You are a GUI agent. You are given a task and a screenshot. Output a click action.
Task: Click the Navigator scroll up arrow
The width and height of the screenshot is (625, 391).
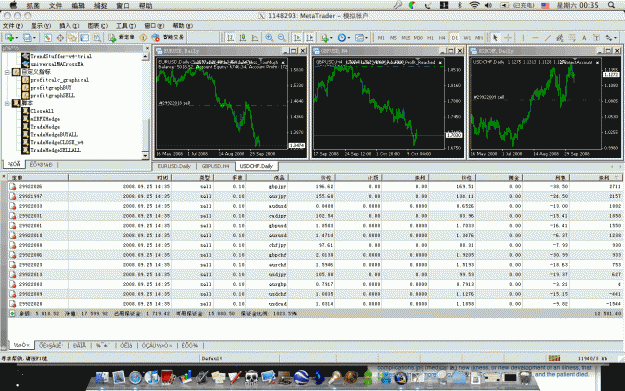tap(145, 57)
